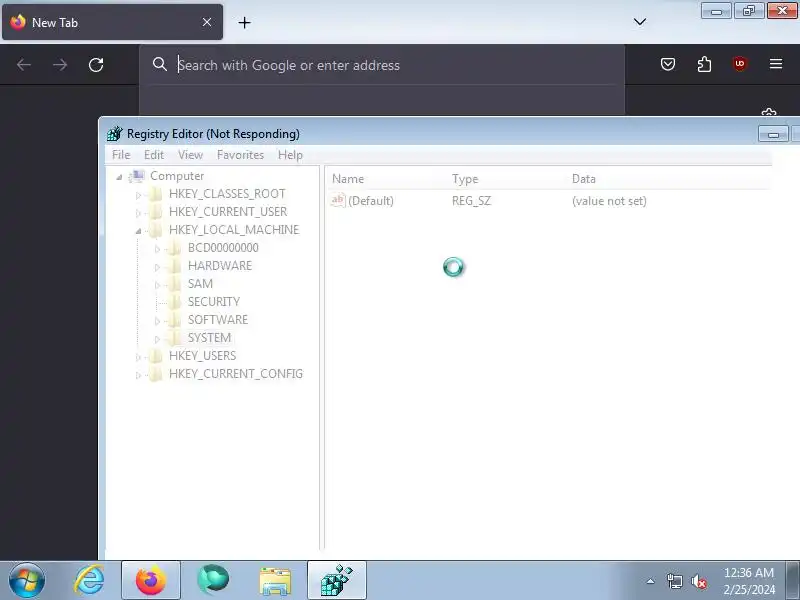Select the (Default) registry value
This screenshot has width=800, height=600.
pos(370,201)
